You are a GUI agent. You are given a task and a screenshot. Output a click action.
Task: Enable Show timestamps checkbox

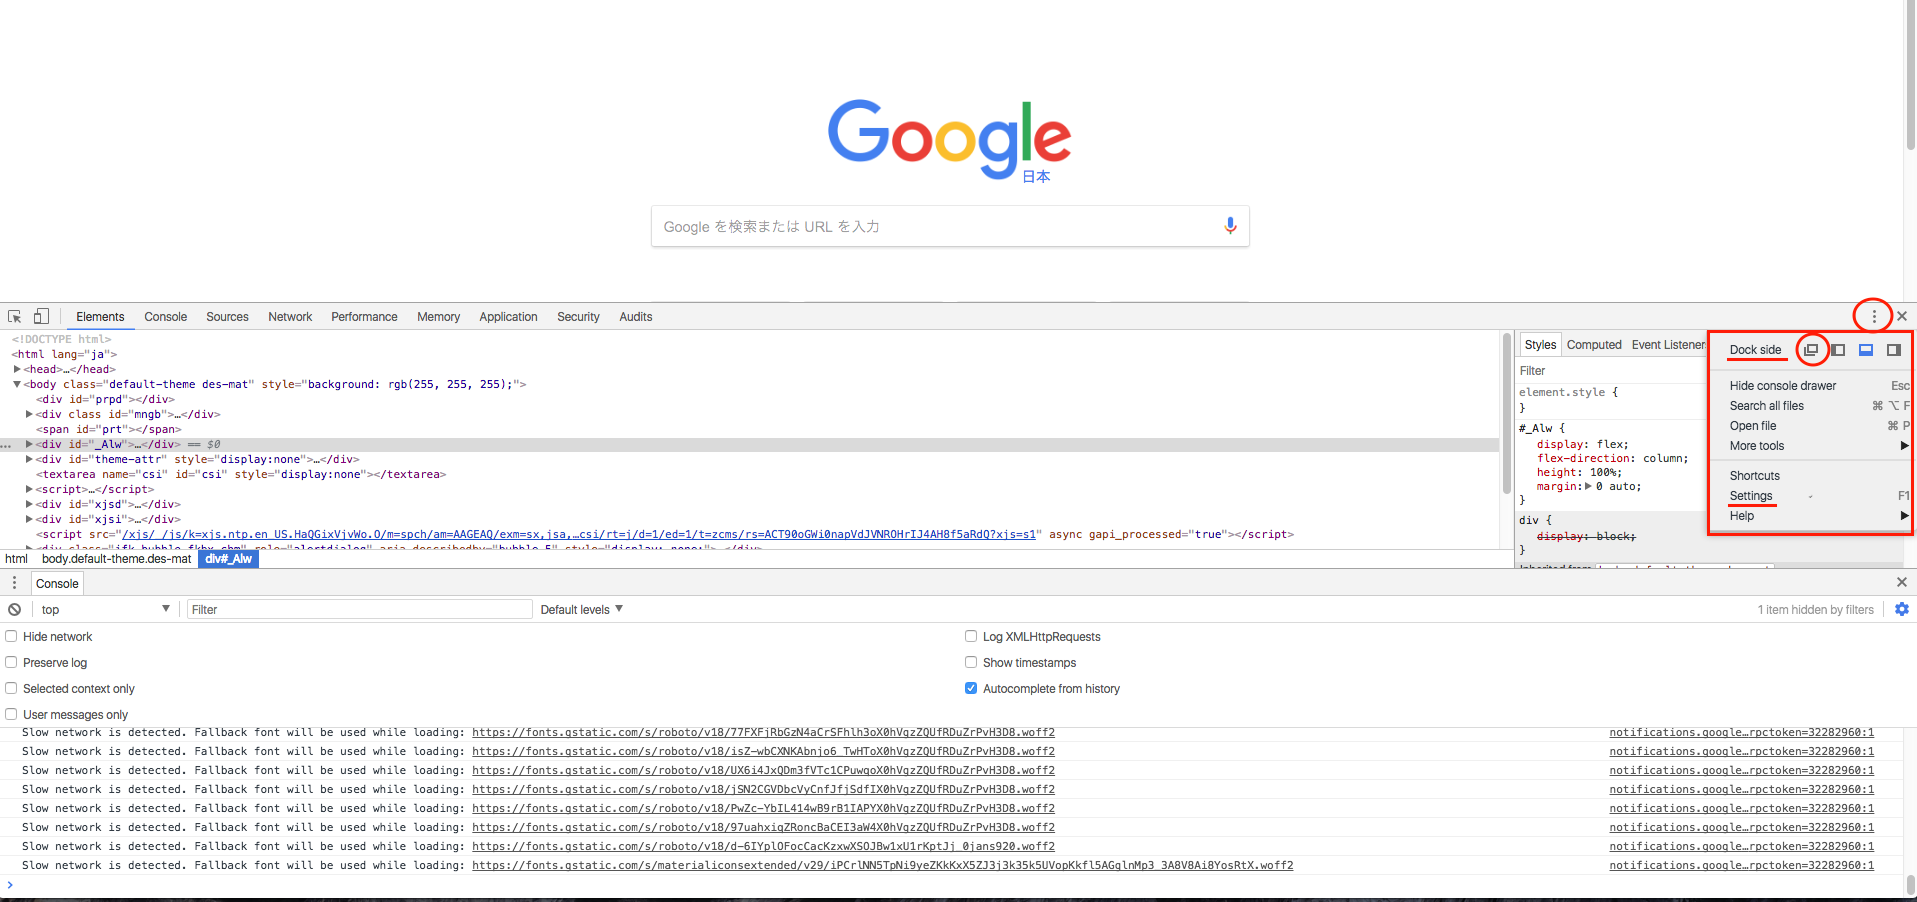tap(971, 662)
